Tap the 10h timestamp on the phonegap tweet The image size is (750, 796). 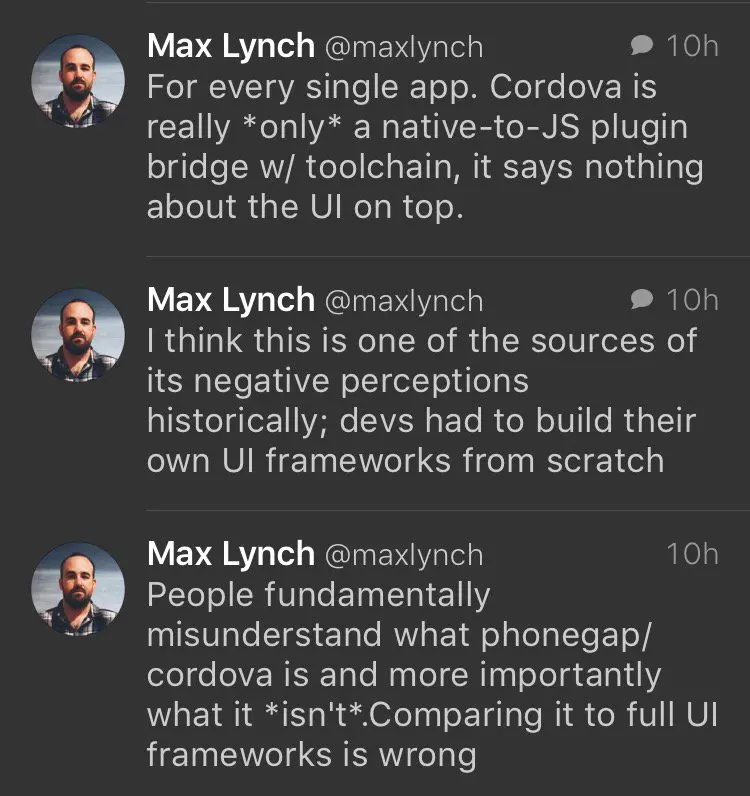click(692, 554)
